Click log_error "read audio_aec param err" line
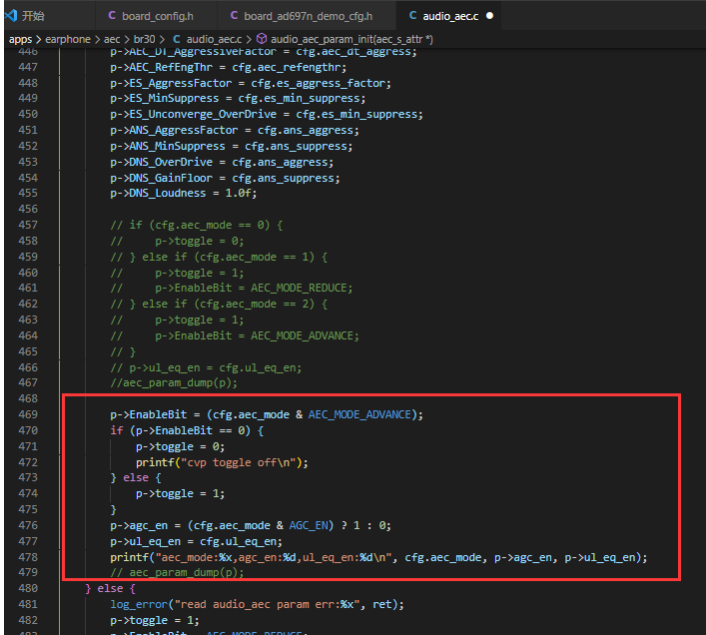This screenshot has width=706, height=635. pyautogui.click(x=257, y=604)
